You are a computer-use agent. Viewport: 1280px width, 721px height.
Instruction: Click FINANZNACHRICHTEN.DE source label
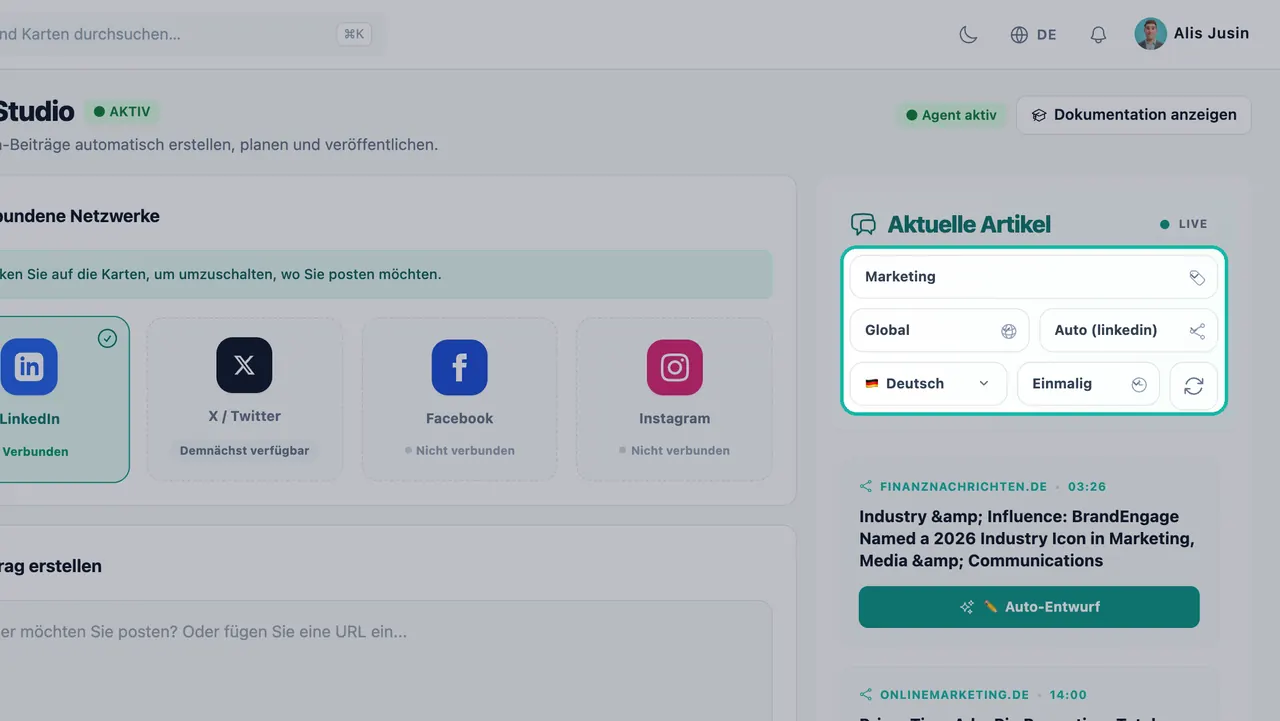(x=963, y=487)
